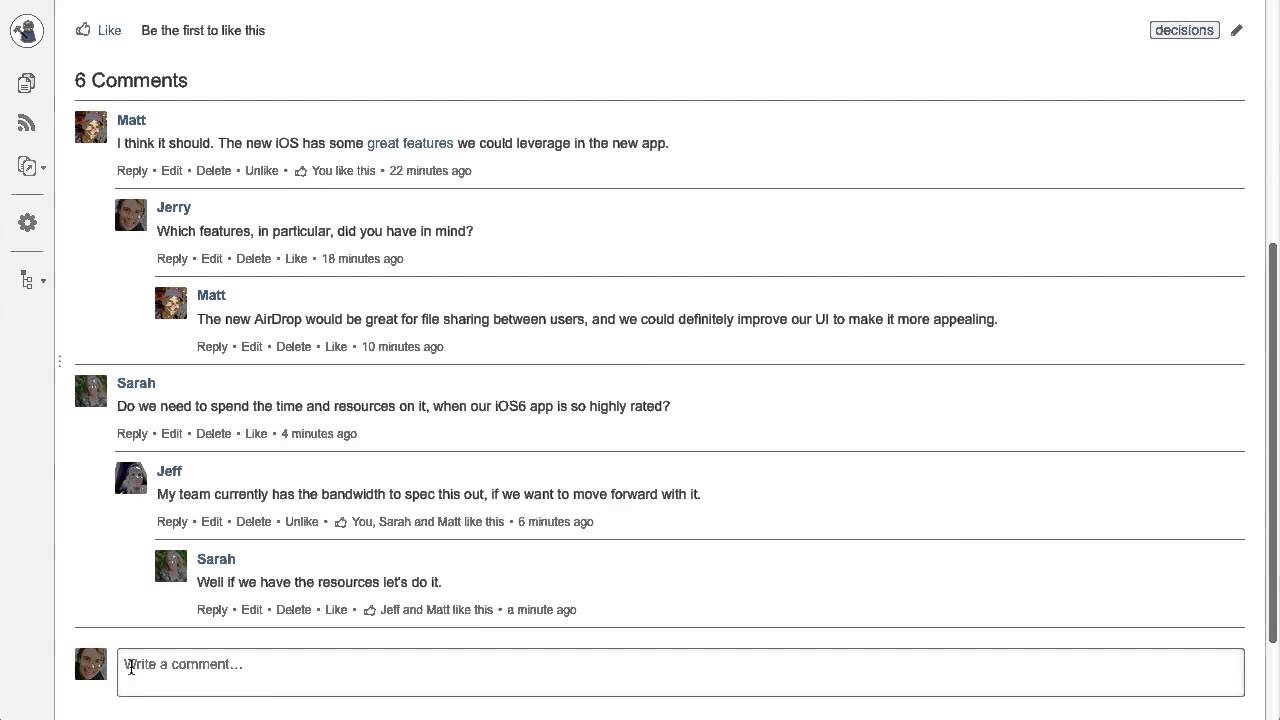Delete Matt's AirDrop comment
This screenshot has width=1280, height=720.
coord(293,347)
